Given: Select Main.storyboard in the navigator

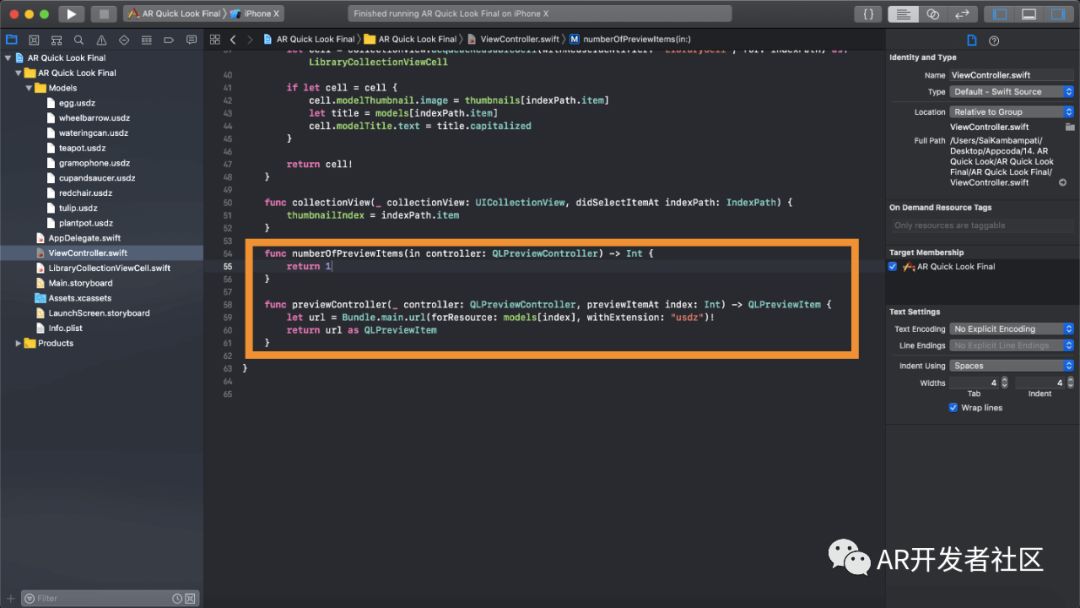Looking at the screenshot, I should point(80,283).
